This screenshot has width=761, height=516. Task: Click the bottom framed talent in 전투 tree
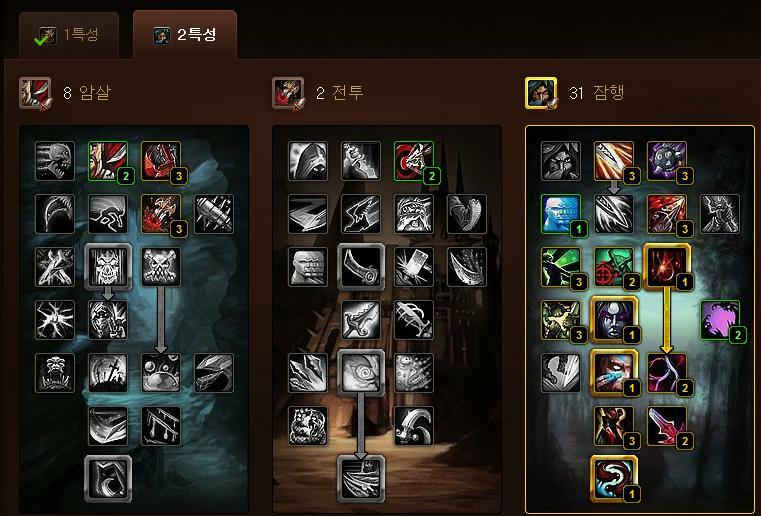(x=361, y=478)
